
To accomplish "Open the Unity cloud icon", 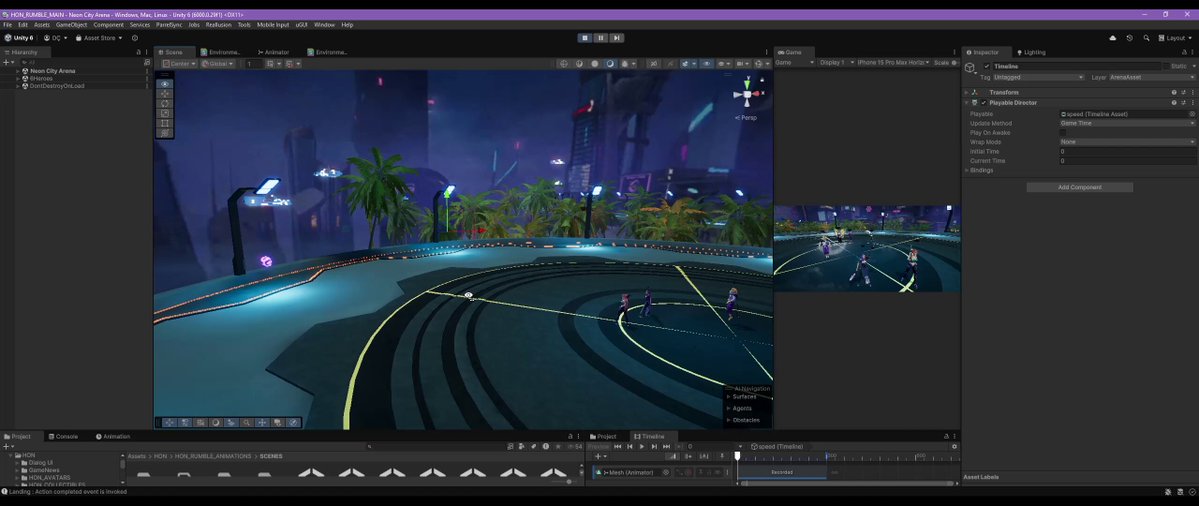I will tap(1113, 37).
